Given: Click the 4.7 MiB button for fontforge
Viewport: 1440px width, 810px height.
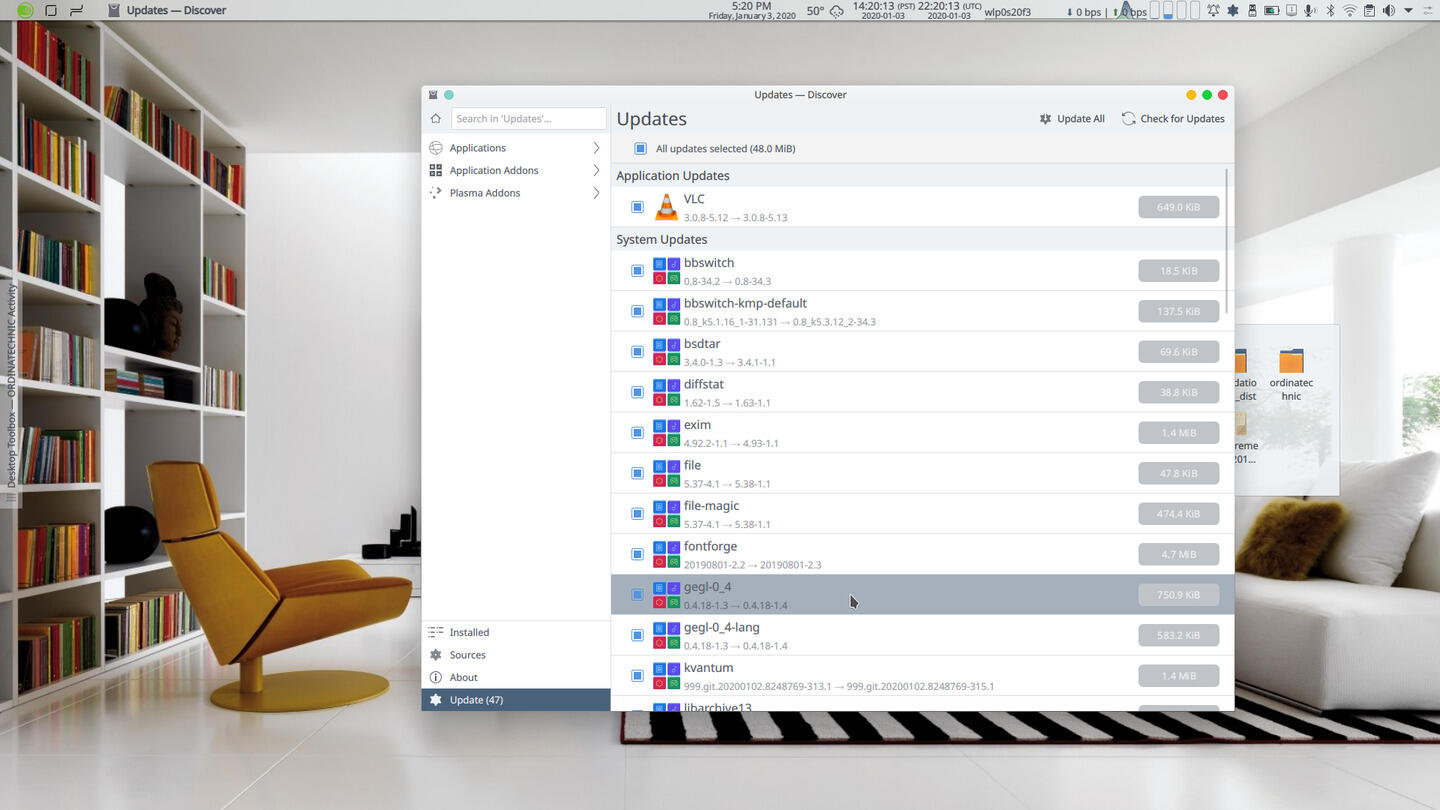Looking at the screenshot, I should click(1178, 554).
